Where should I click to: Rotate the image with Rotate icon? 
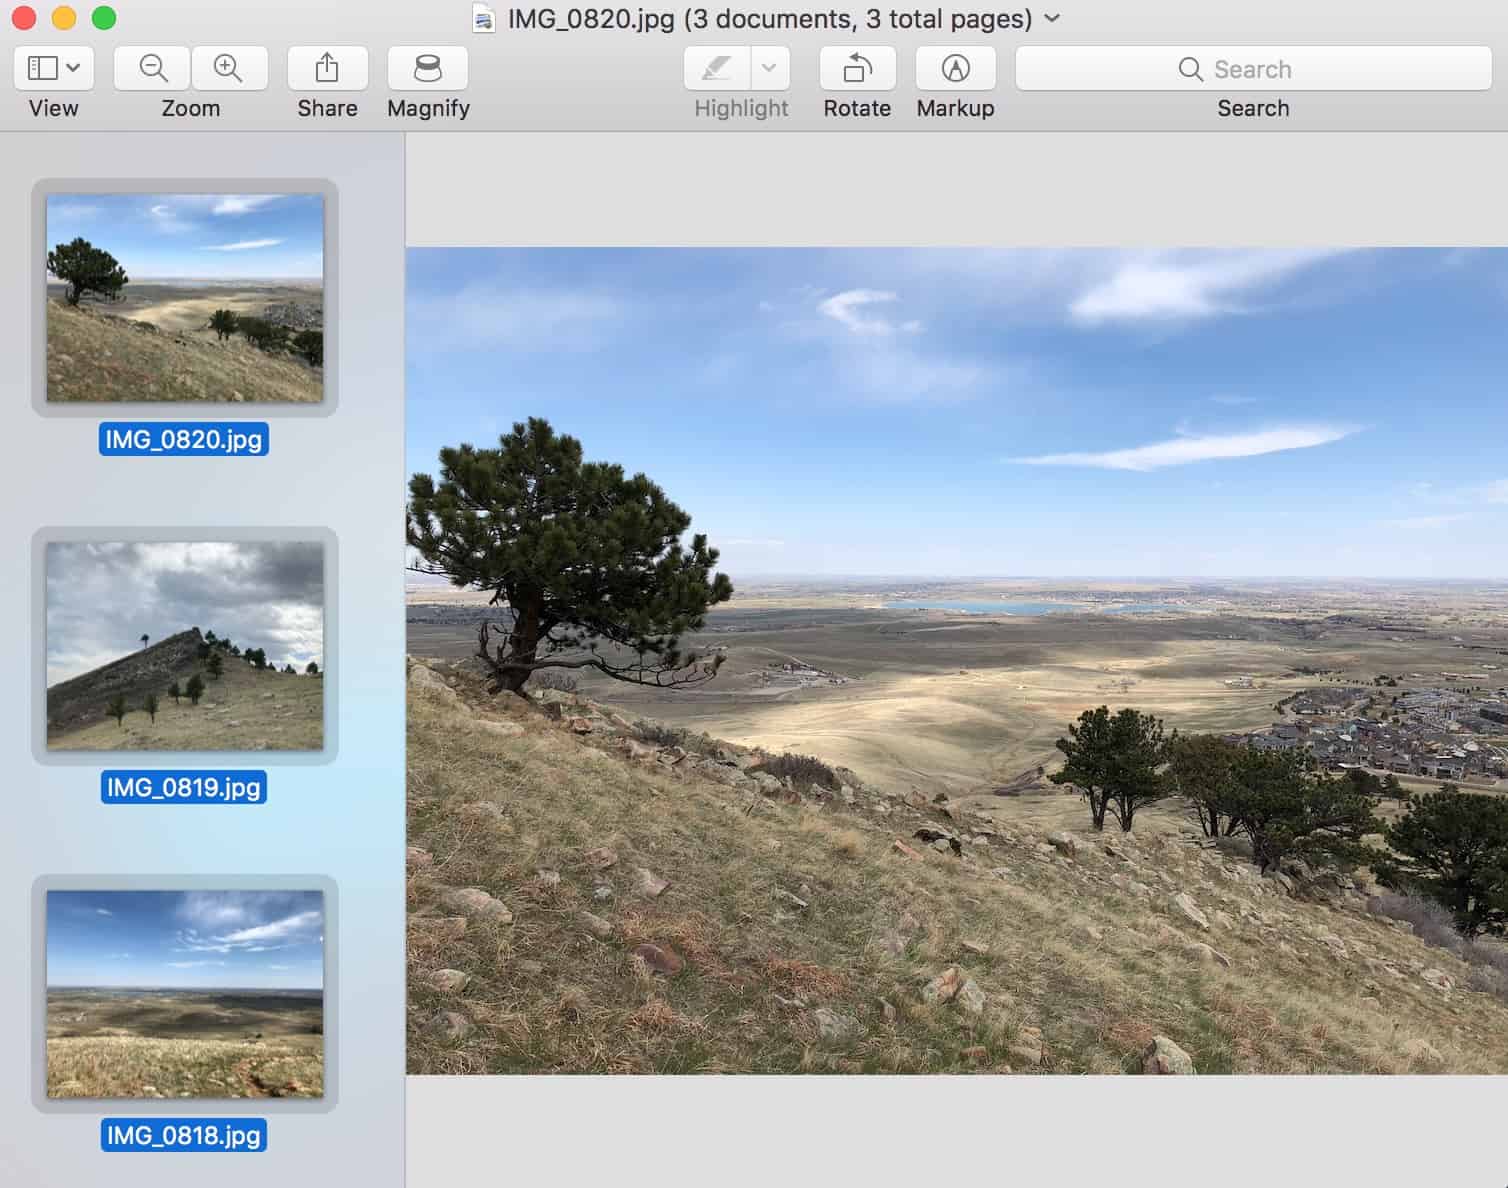coord(857,69)
